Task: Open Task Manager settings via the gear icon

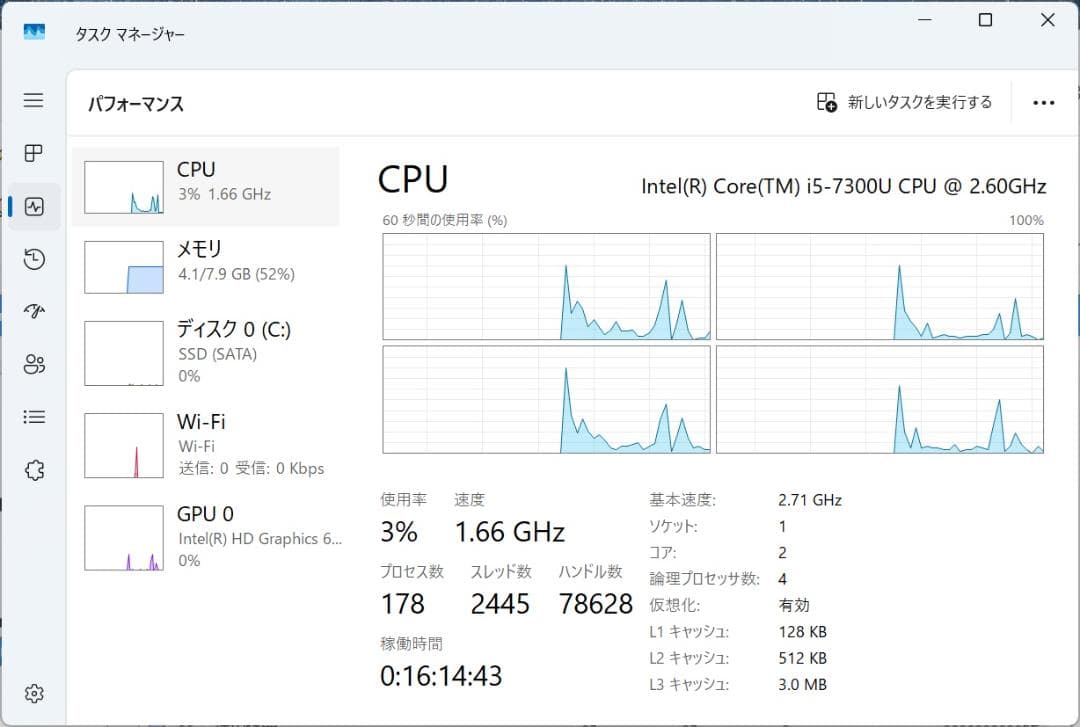Action: pyautogui.click(x=33, y=692)
